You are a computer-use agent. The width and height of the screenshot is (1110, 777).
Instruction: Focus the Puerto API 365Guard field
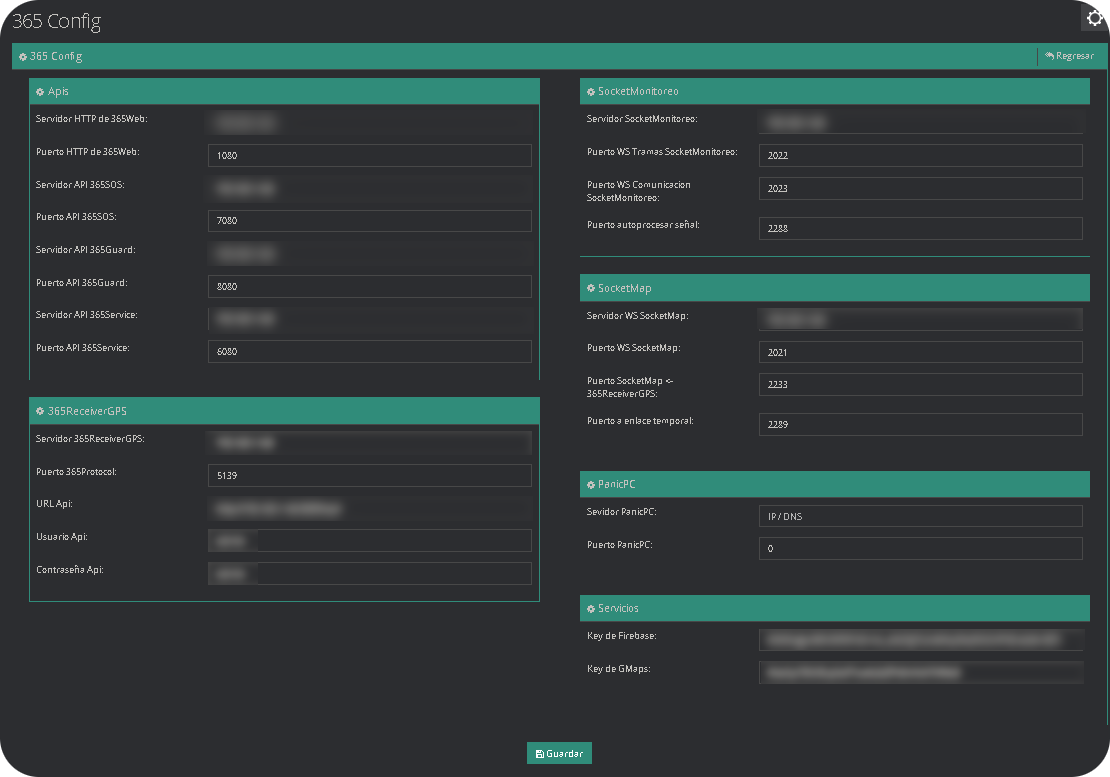coord(369,286)
